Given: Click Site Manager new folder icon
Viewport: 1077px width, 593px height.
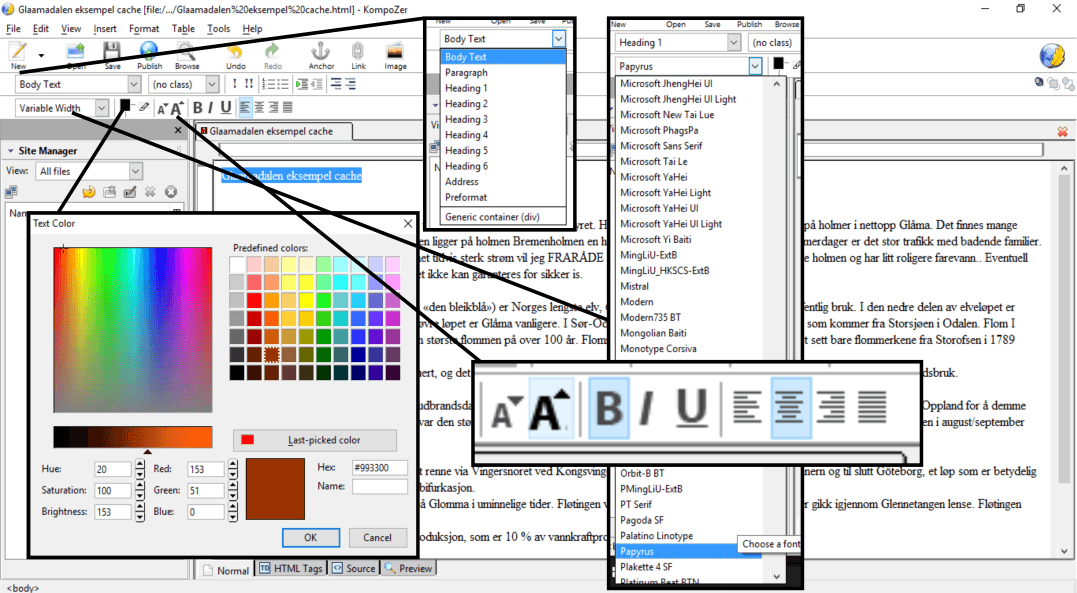Looking at the screenshot, I should pos(109,192).
